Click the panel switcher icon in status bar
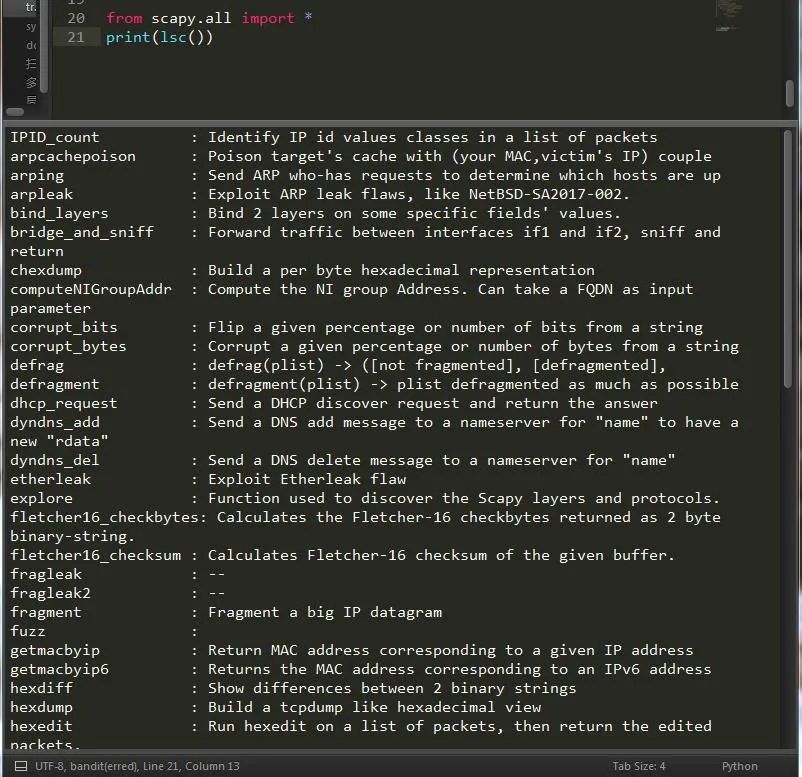The height and width of the screenshot is (777, 802). pyautogui.click(x=21, y=766)
